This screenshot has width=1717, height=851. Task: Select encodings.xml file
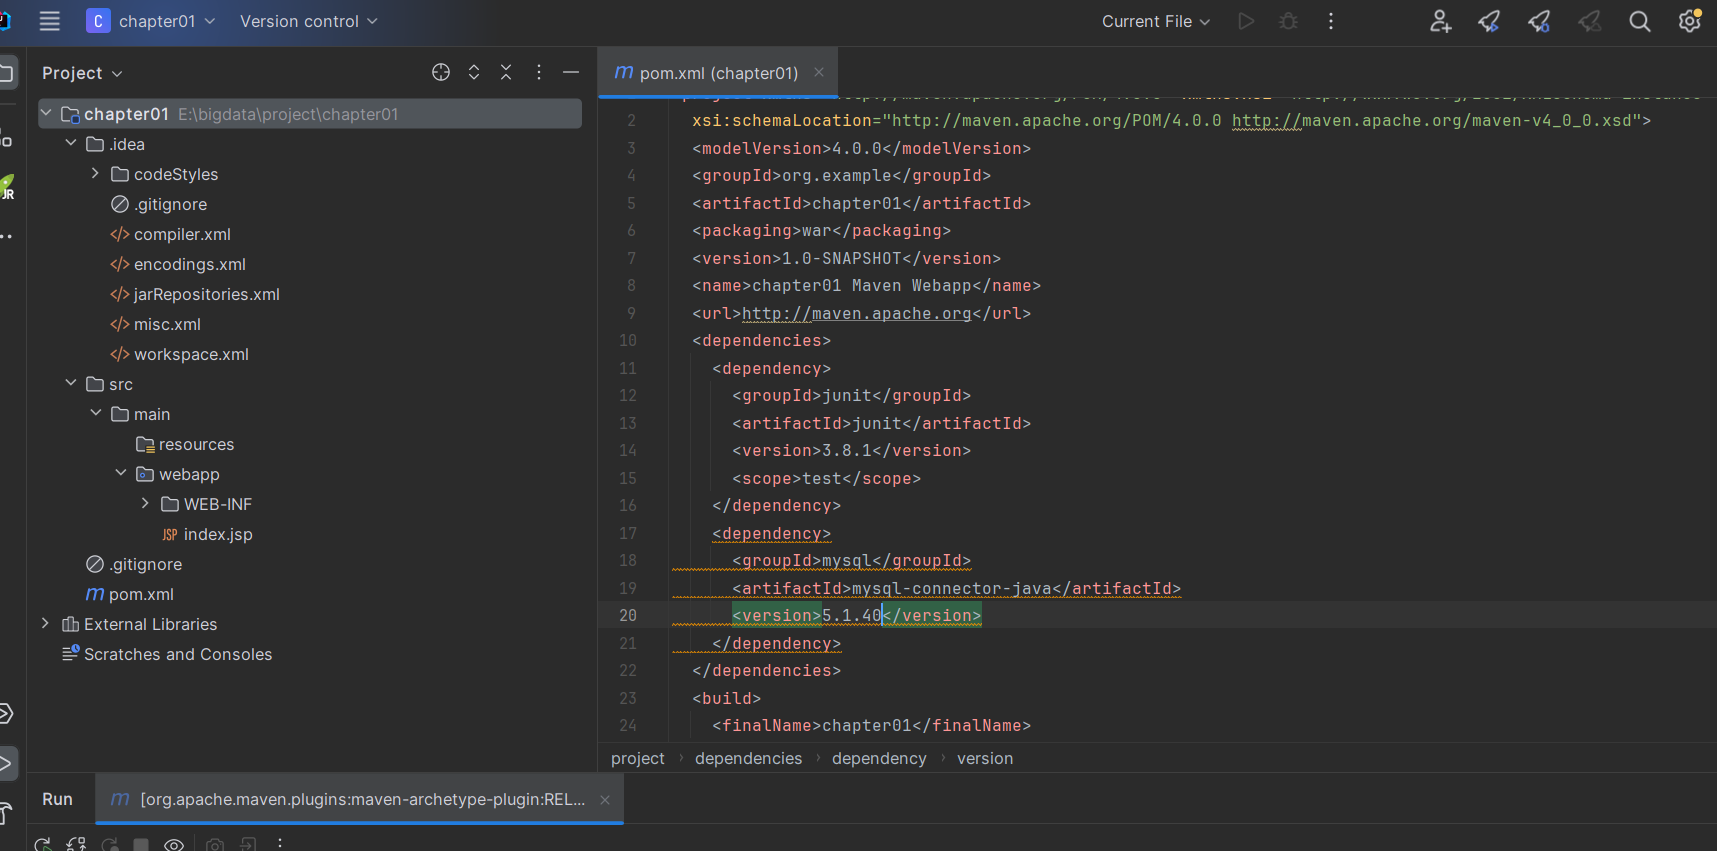(x=178, y=264)
